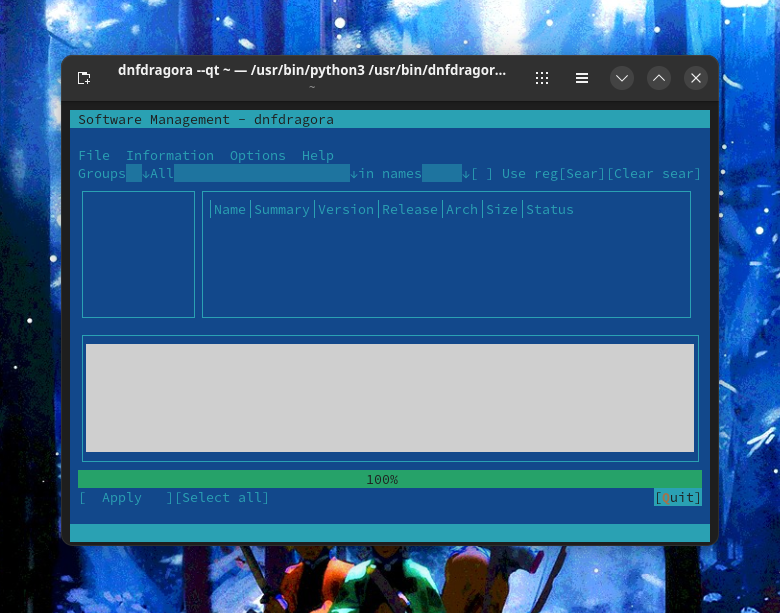Click the Quit button
The width and height of the screenshot is (780, 613).
pyautogui.click(x=678, y=498)
